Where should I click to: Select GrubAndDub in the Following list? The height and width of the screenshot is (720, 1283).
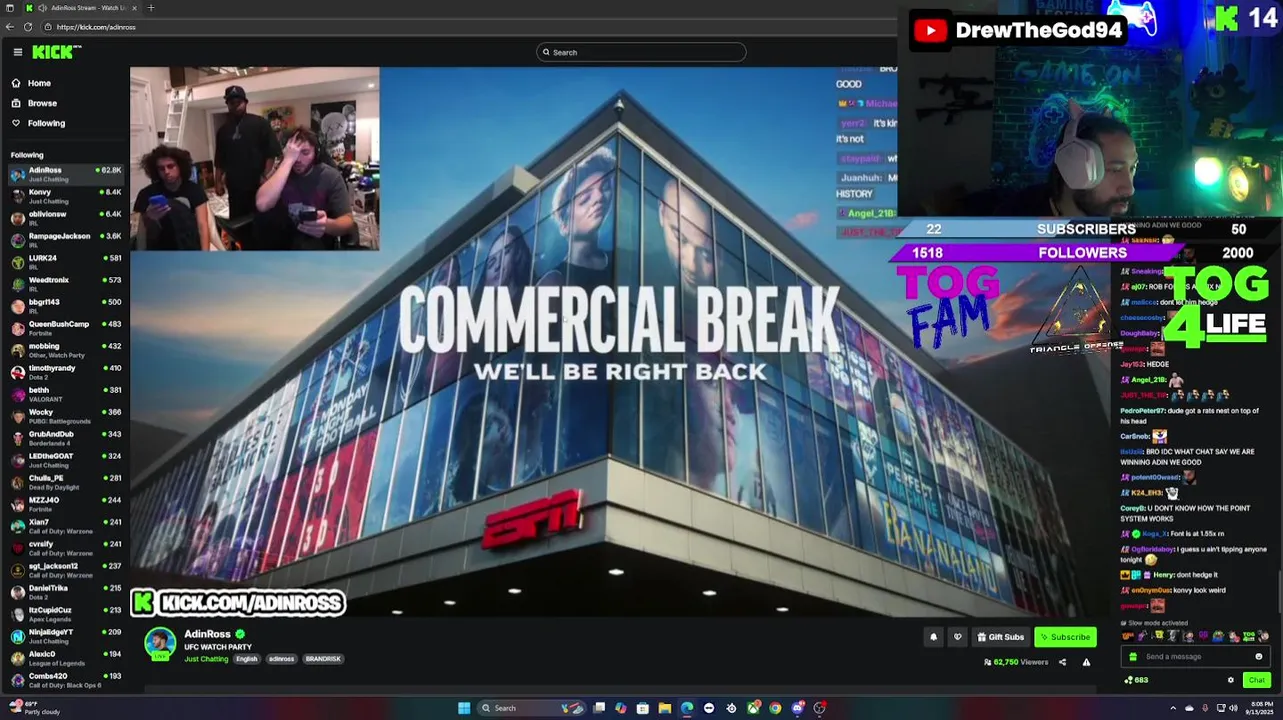(65, 438)
